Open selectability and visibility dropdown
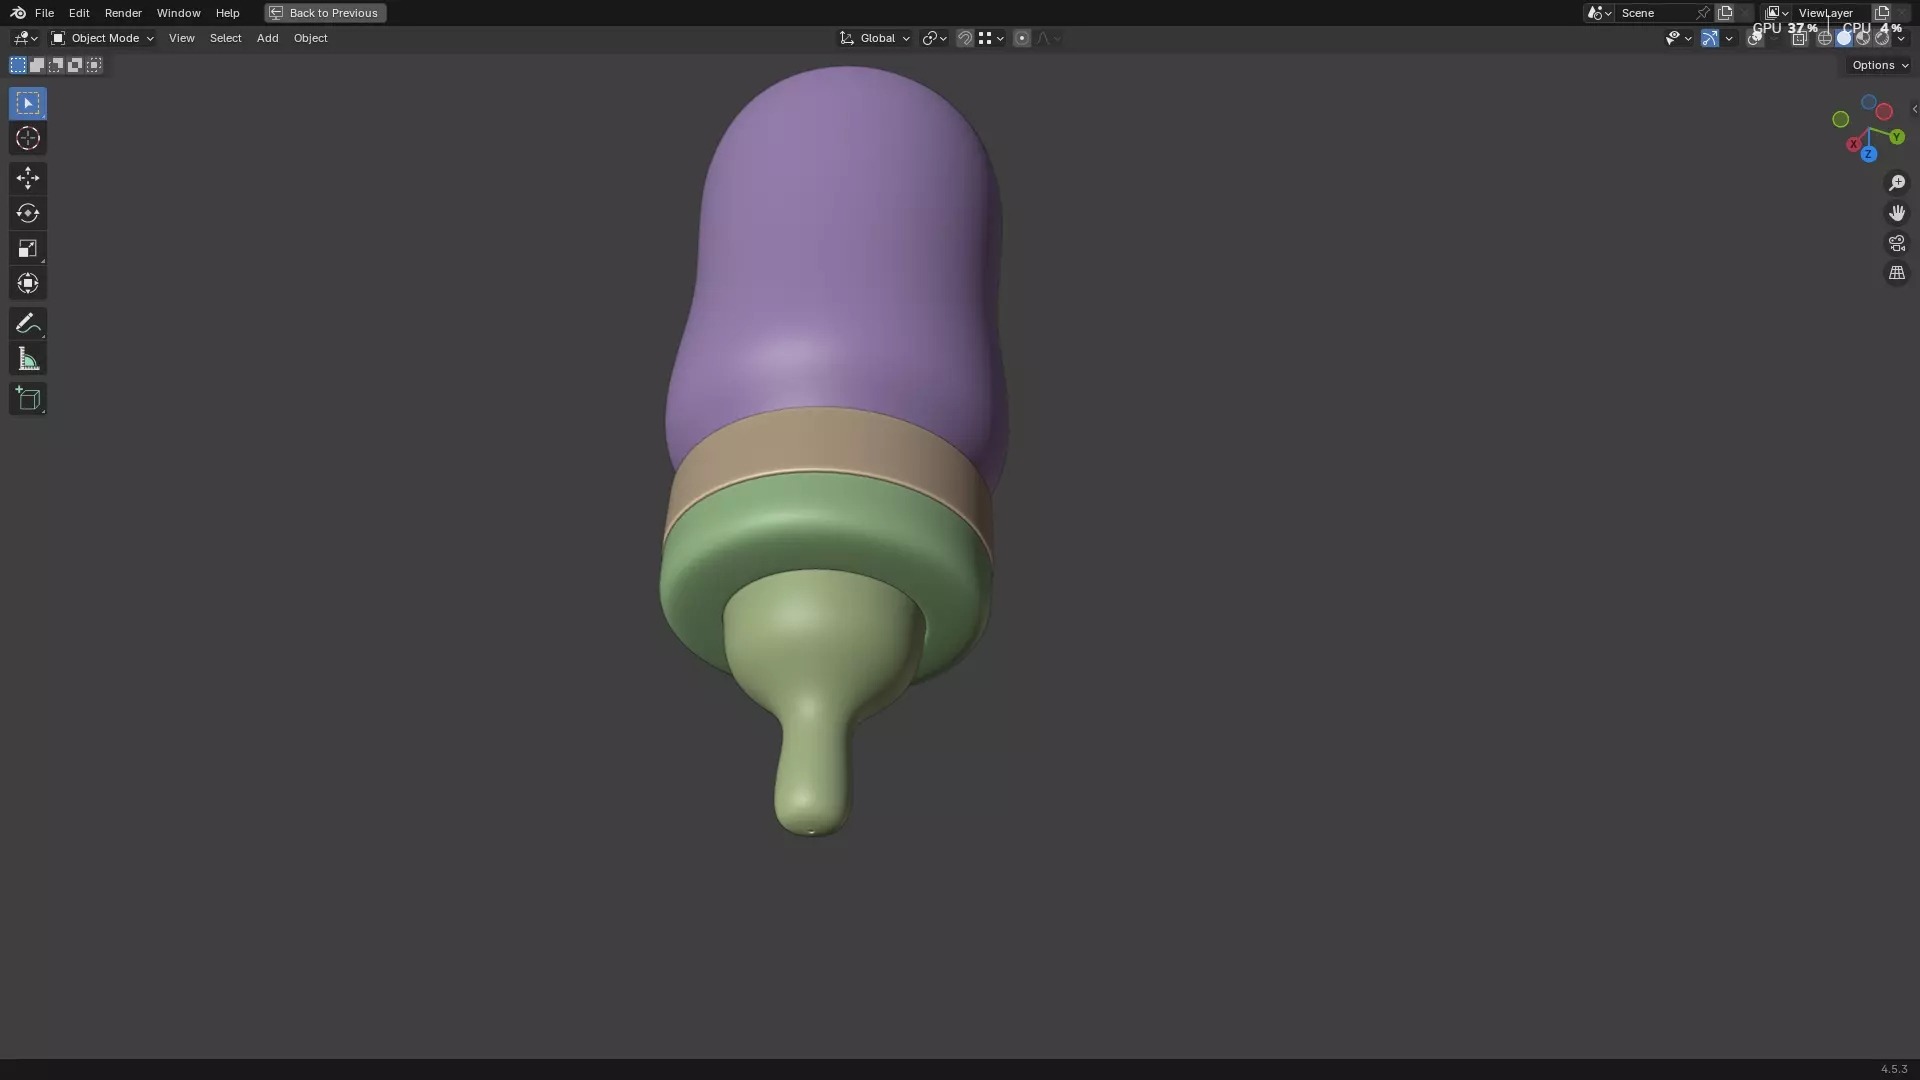This screenshot has height=1080, width=1920. (1678, 38)
